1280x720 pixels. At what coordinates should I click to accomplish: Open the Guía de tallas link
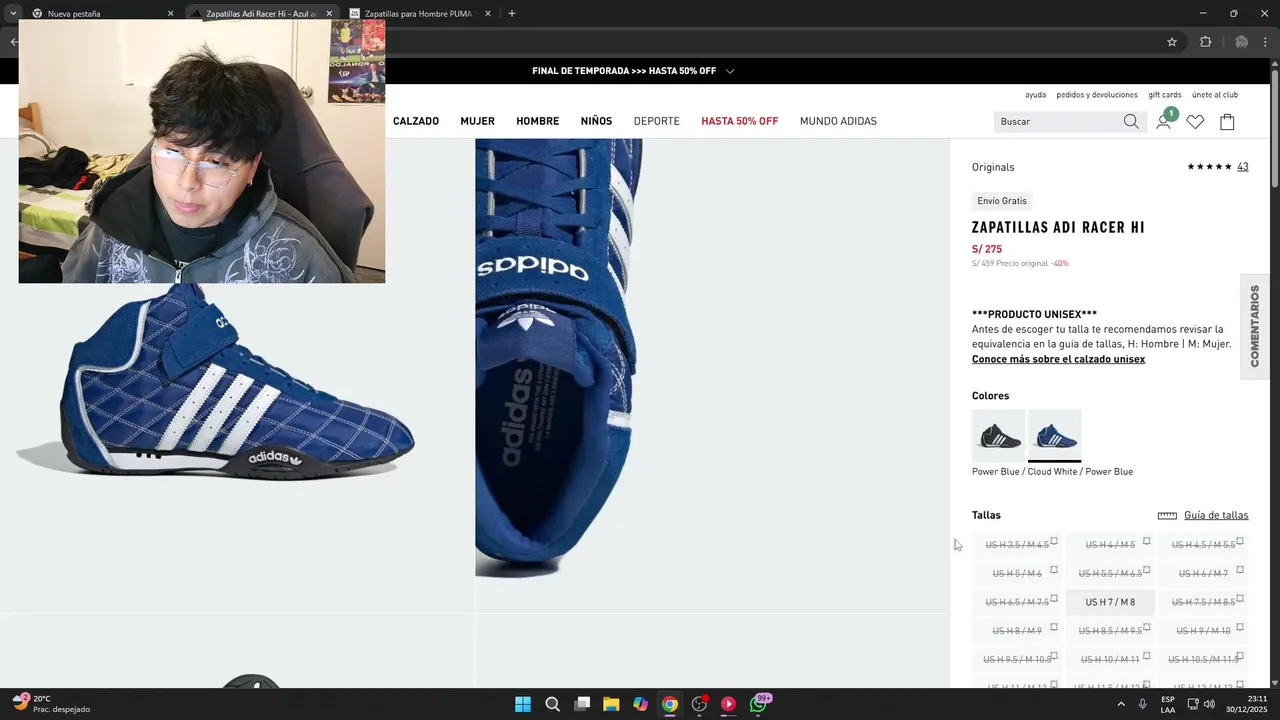(x=1216, y=516)
